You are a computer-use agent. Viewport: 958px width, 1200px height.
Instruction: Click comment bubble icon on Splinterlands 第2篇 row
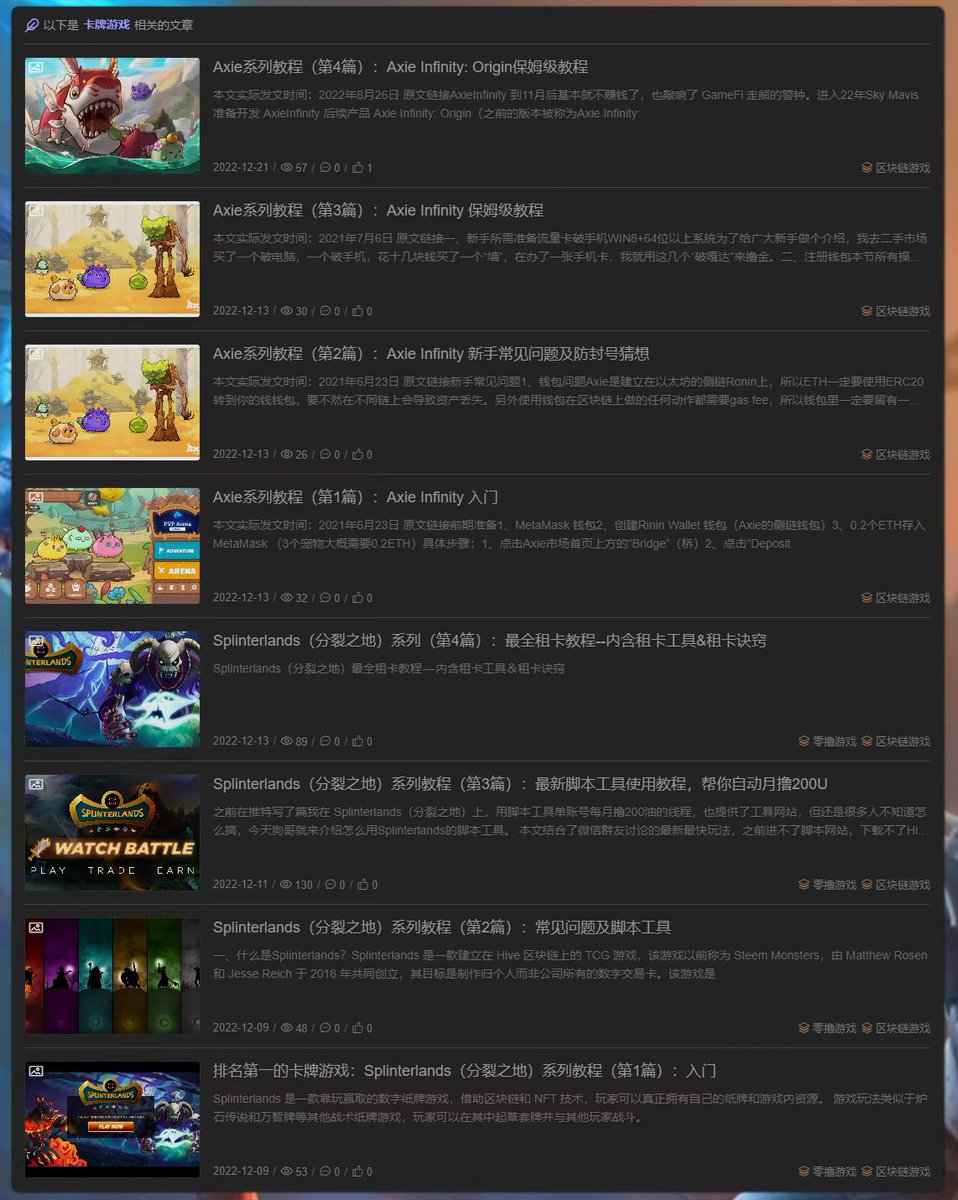pos(325,1028)
